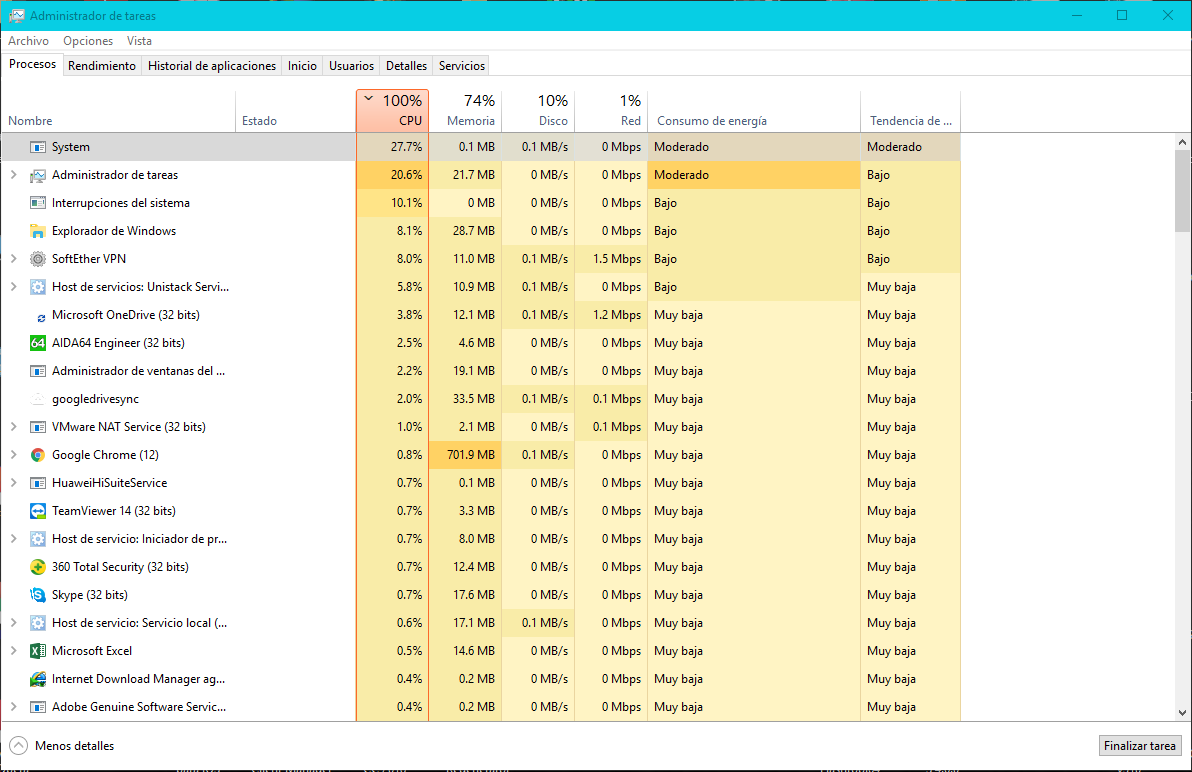Click Menos detalles to collapse view
1192x772 pixels.
pos(62,746)
